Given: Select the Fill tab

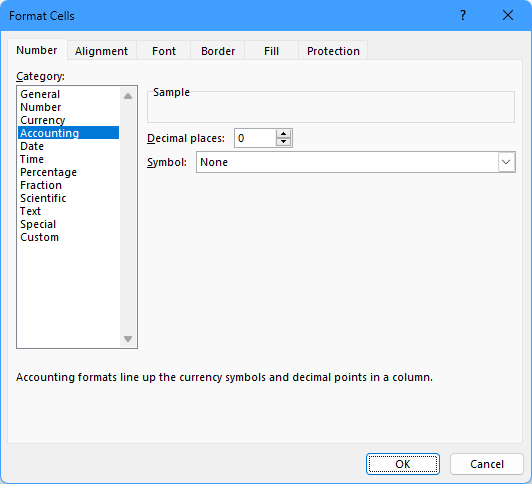Looking at the screenshot, I should click(x=271, y=51).
